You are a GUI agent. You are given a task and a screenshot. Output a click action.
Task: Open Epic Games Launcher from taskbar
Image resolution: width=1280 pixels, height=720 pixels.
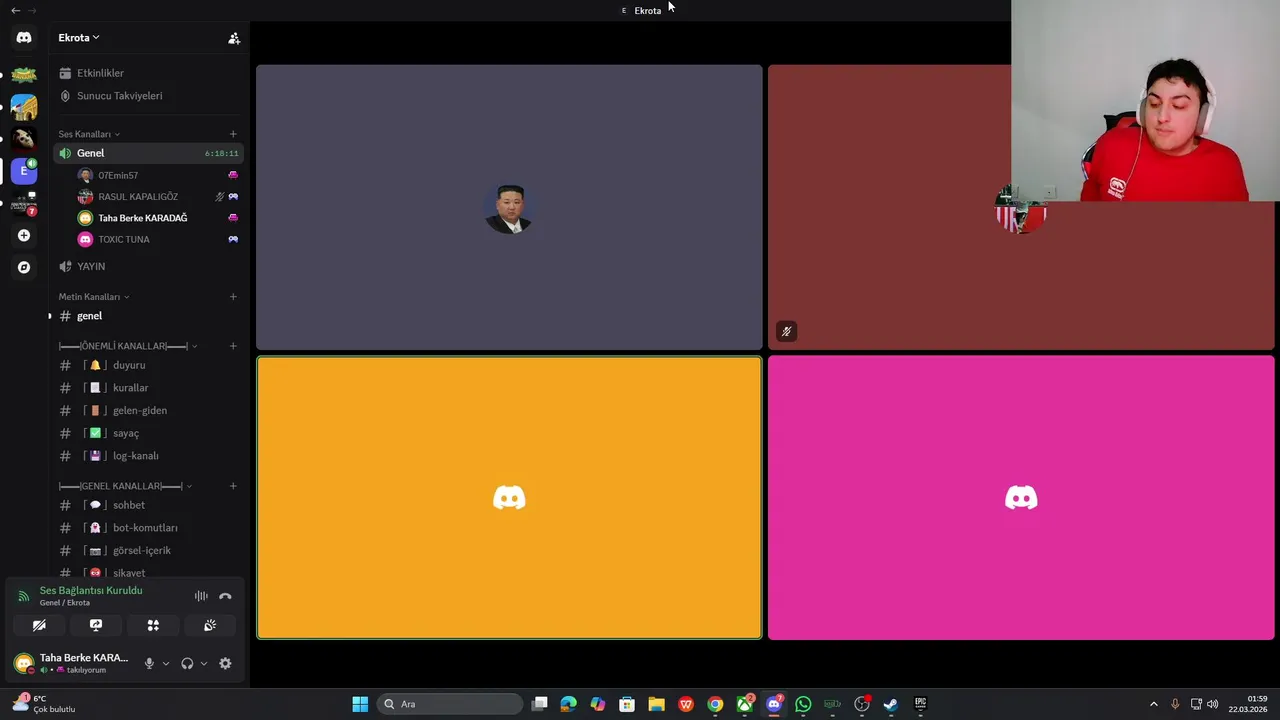920,704
